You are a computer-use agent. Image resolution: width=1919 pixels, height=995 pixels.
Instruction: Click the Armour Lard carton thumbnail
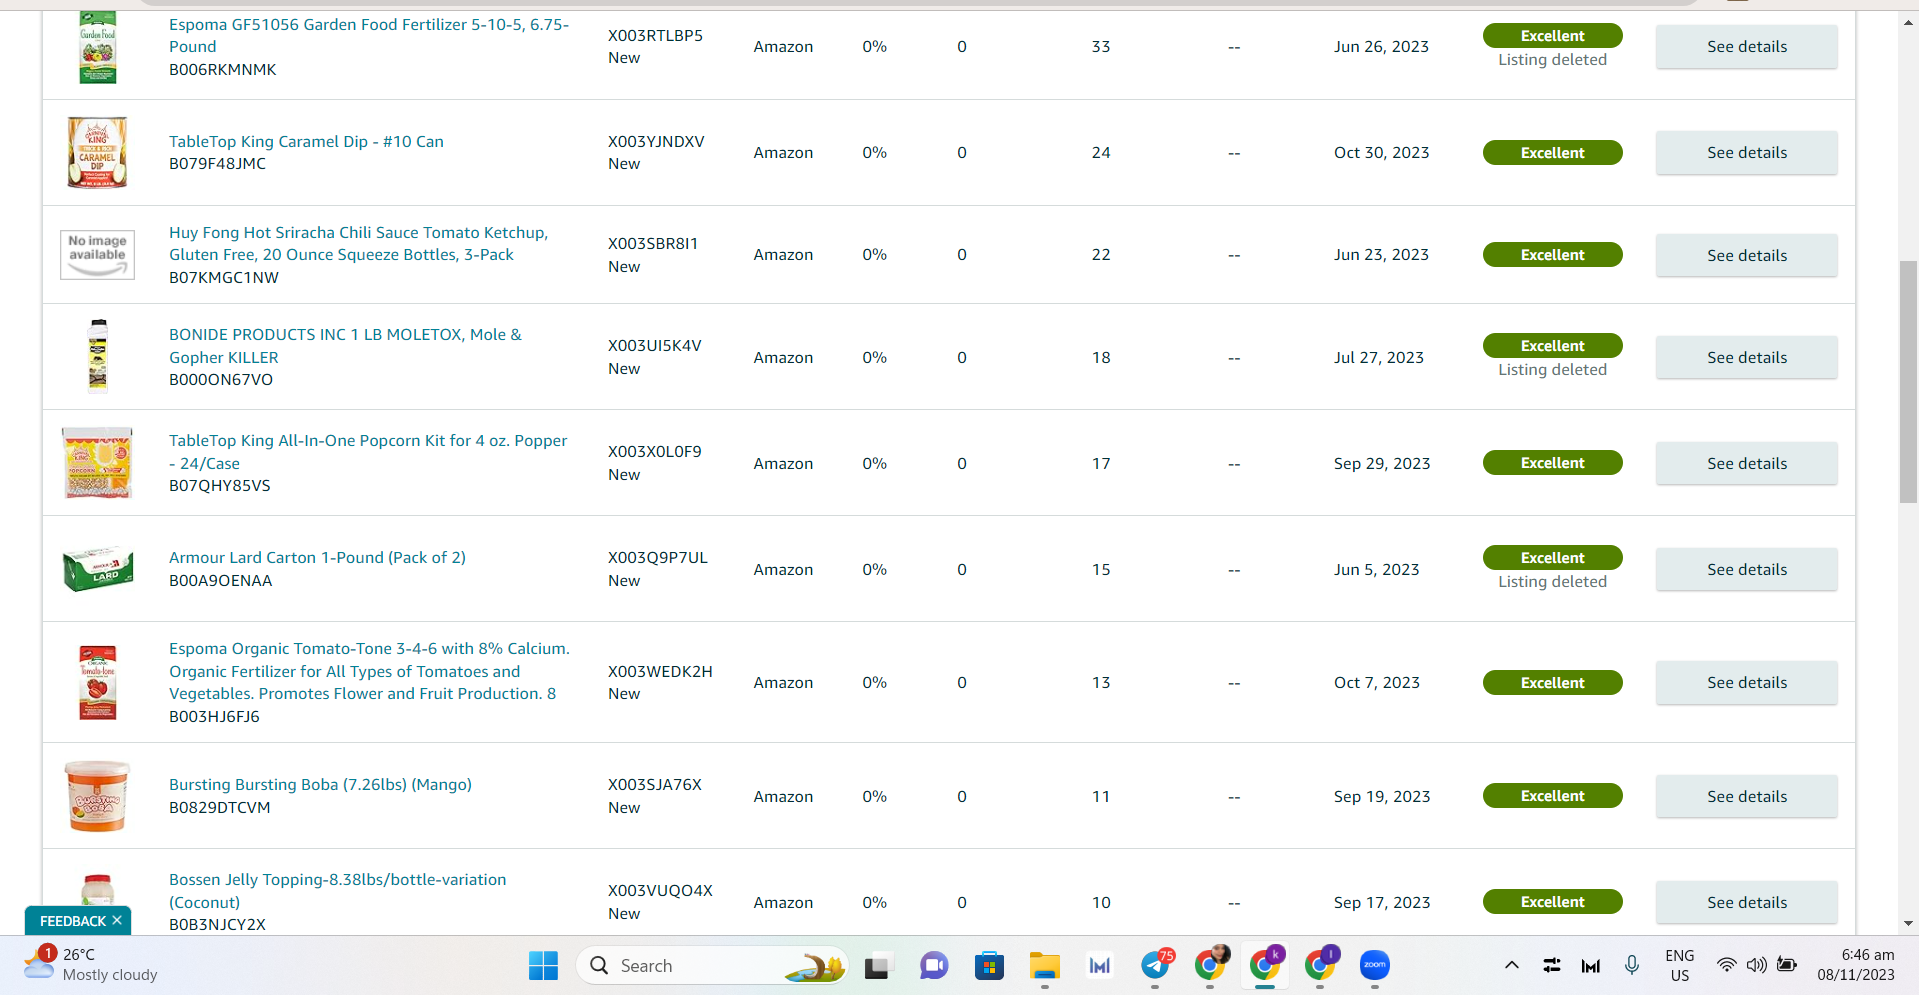click(x=98, y=569)
